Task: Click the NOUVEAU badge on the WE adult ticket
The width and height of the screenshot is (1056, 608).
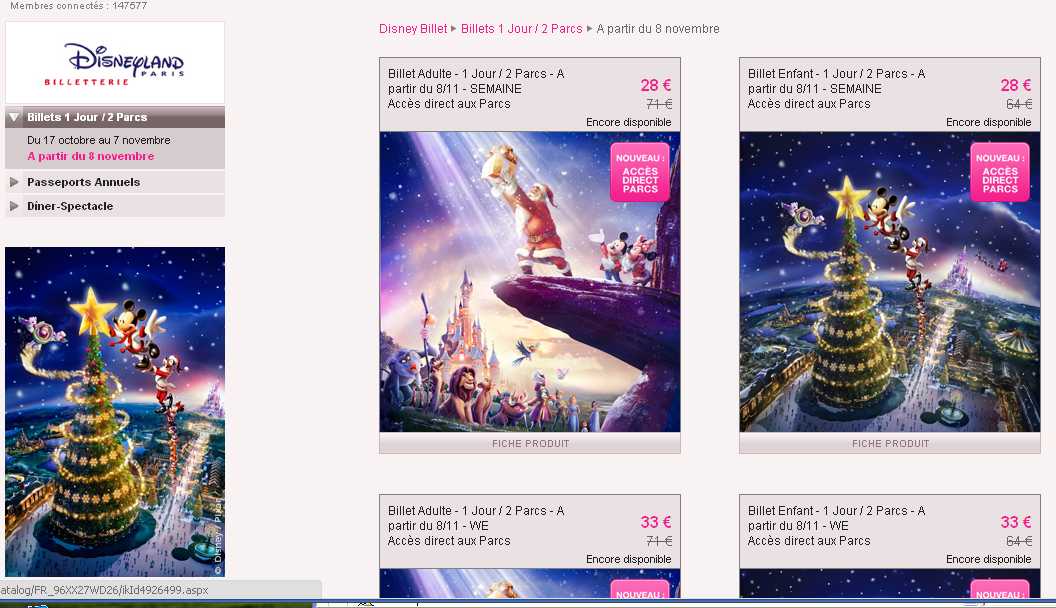Action: (x=638, y=592)
